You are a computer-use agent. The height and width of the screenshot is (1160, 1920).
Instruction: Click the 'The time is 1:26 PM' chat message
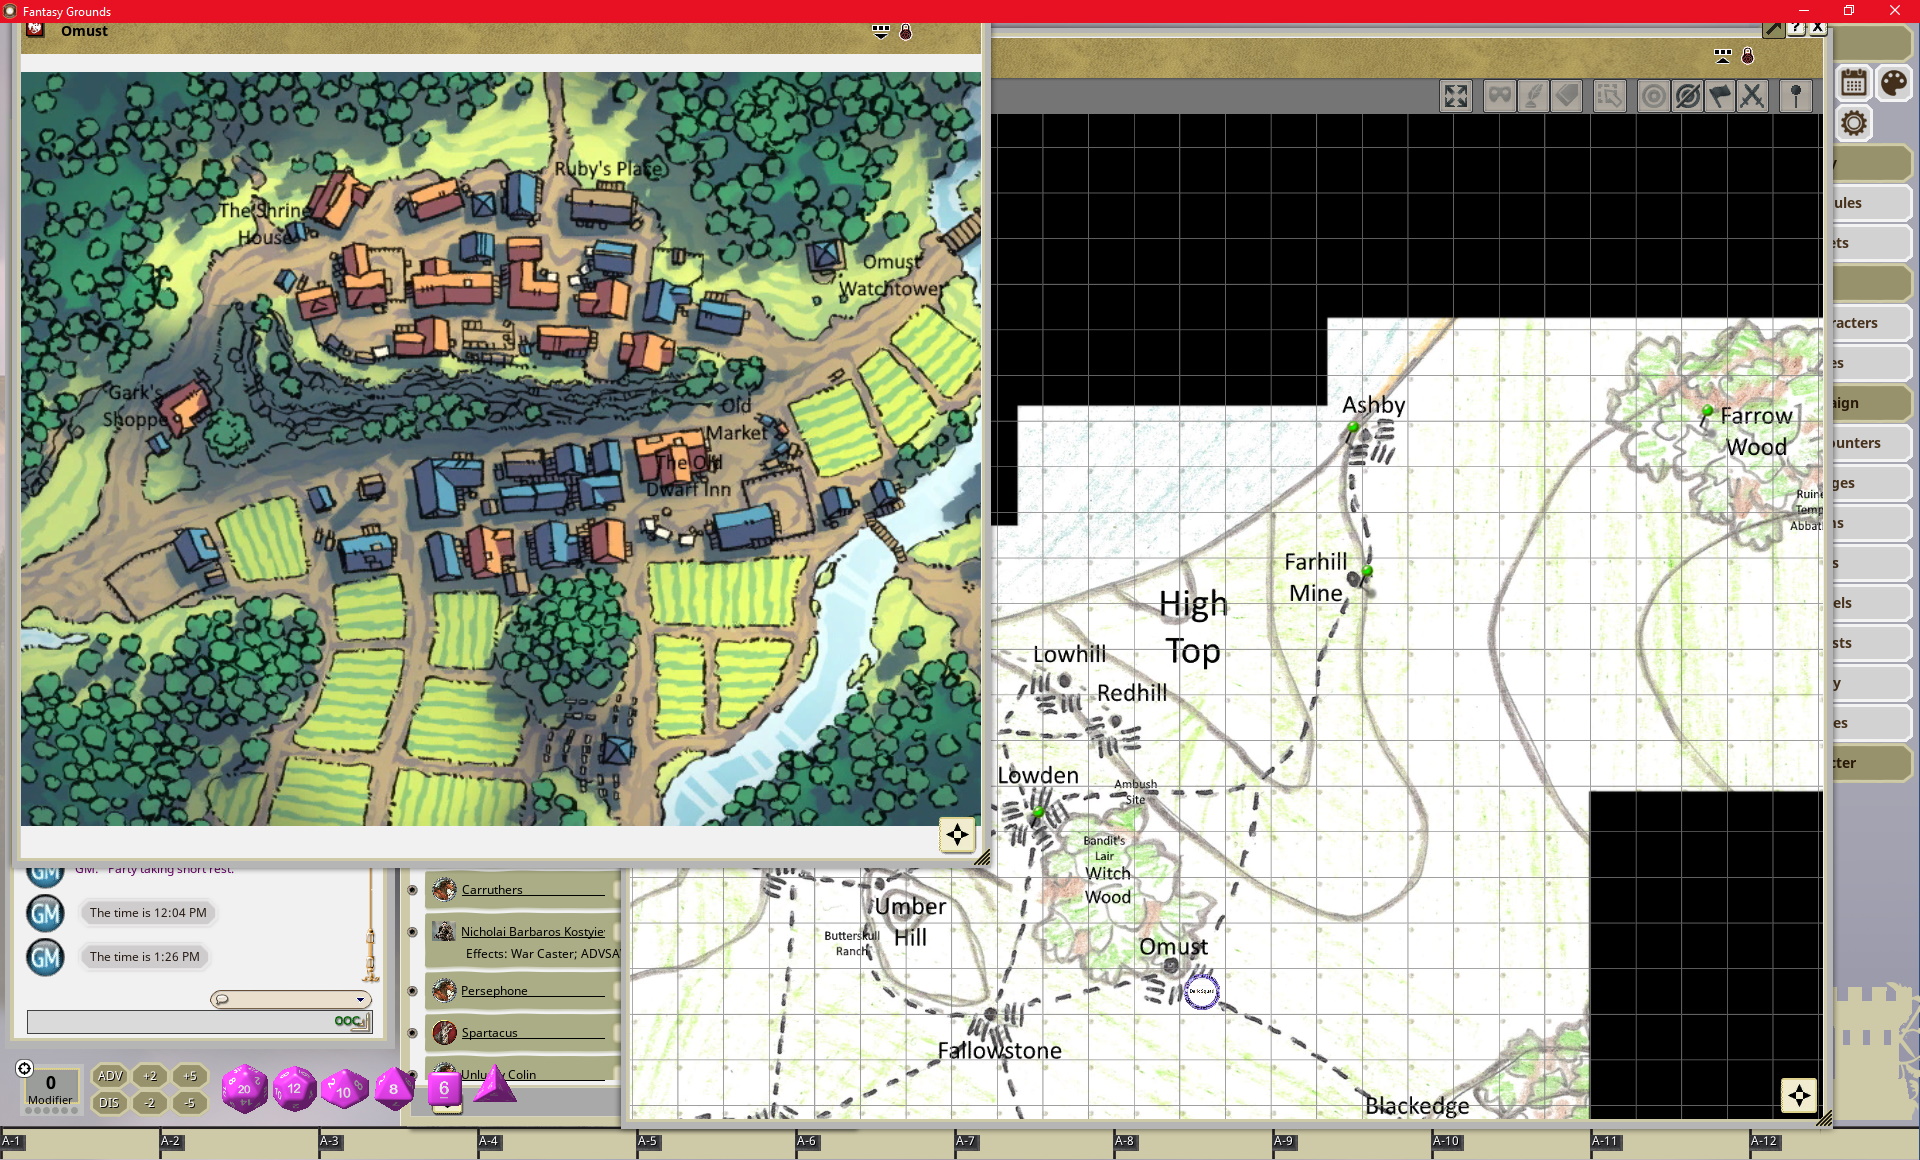[145, 956]
